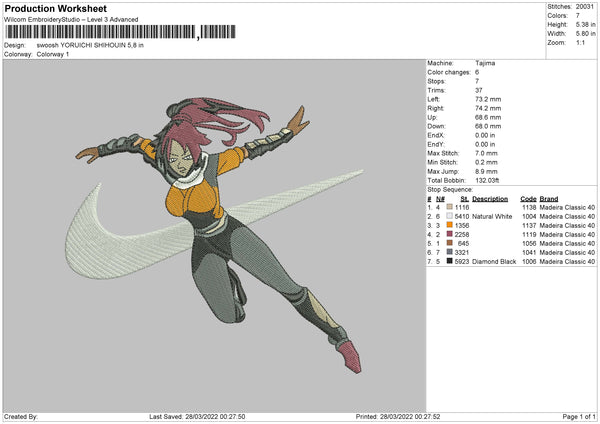Screen dimensions: 600x424
Task: Pick the maroon 2258 color swatch
Action: (449, 234)
